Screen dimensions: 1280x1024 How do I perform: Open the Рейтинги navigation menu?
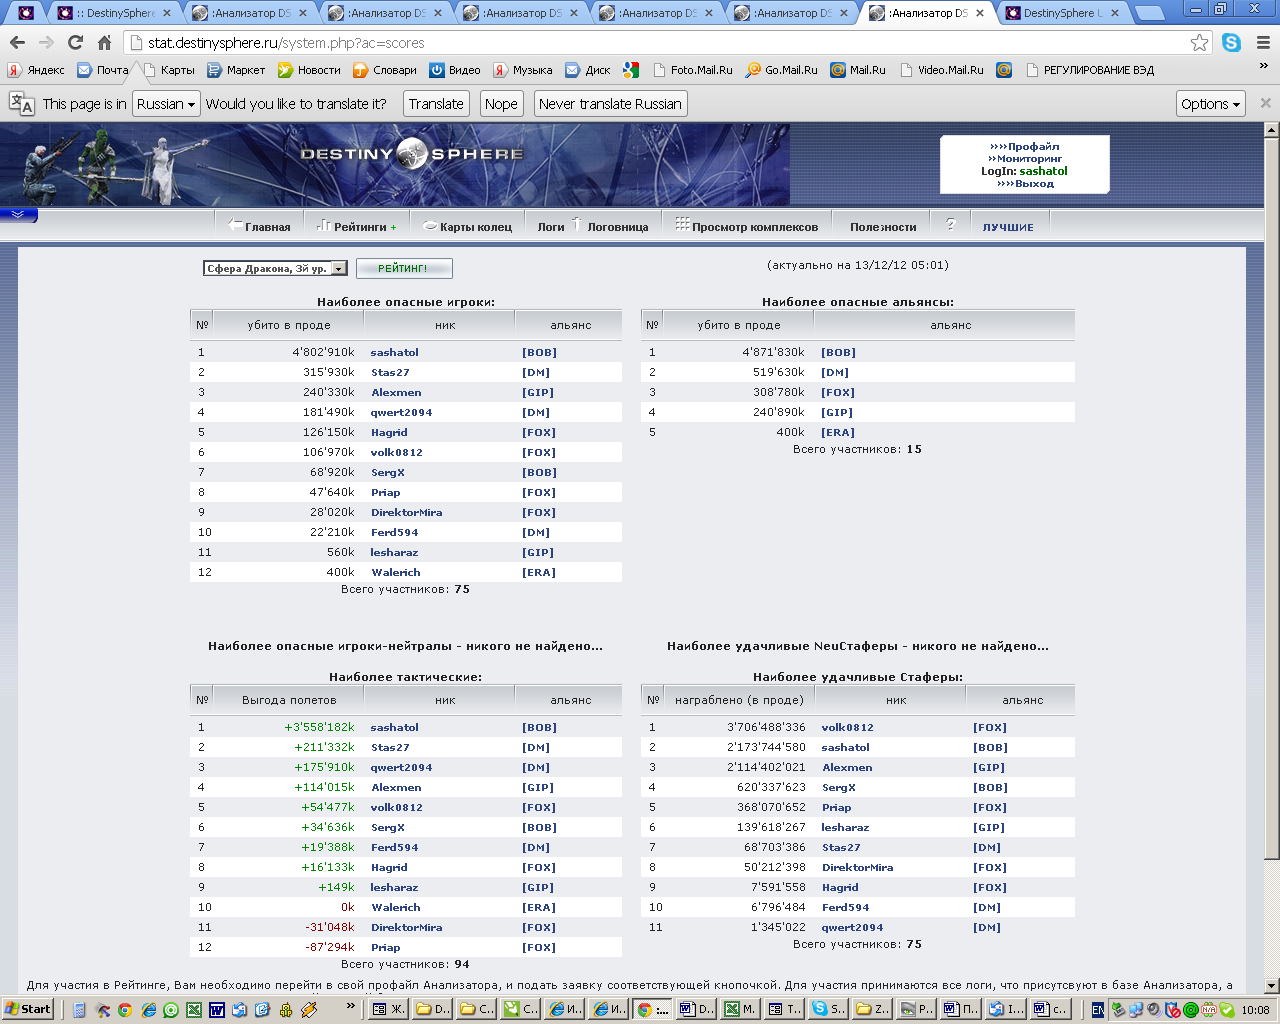coord(358,227)
